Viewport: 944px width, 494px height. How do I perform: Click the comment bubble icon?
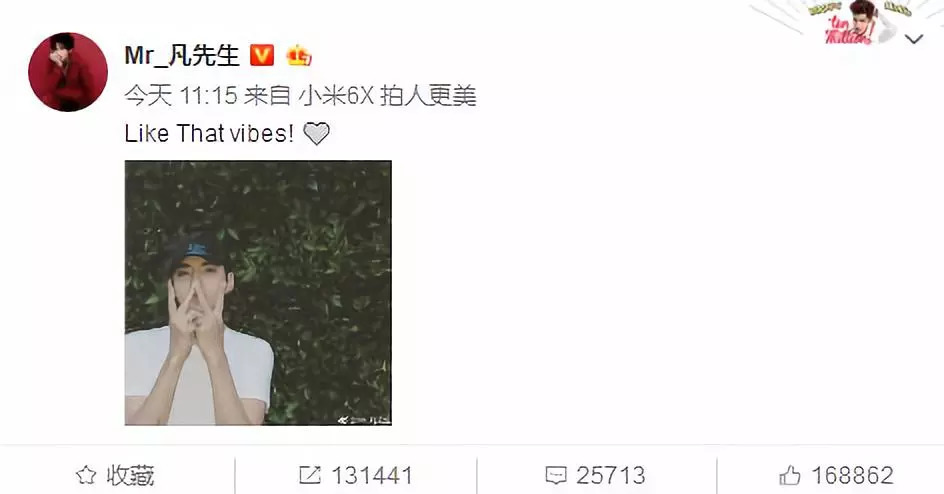coord(556,476)
